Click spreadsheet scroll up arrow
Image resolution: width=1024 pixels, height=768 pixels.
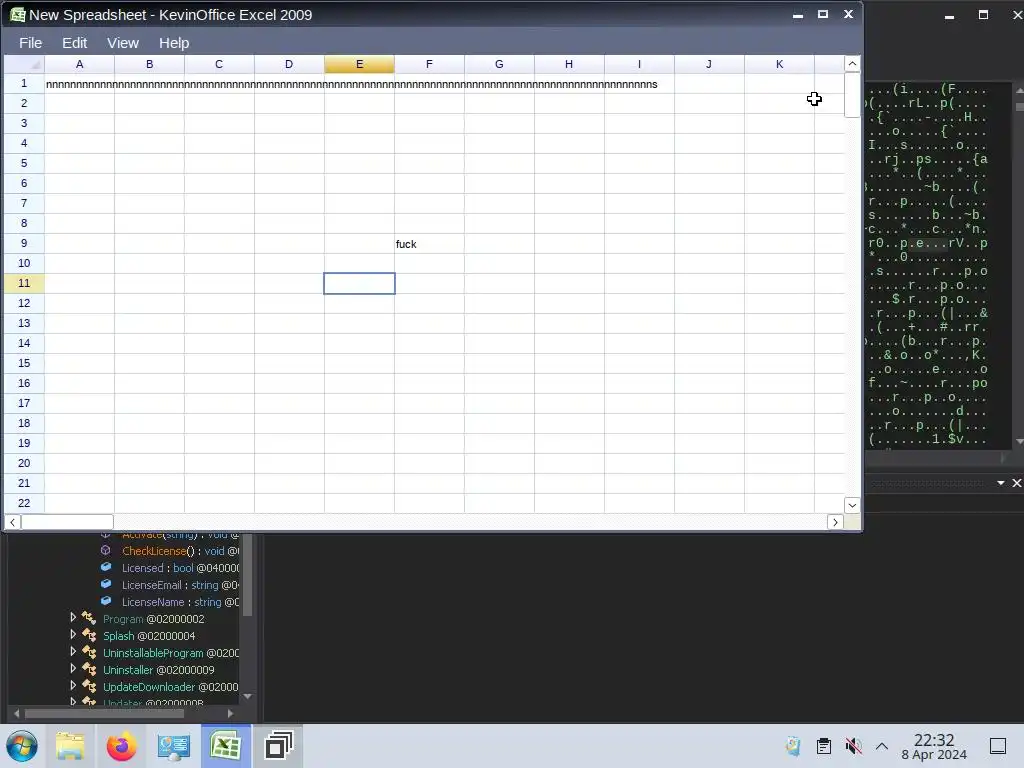pos(852,63)
